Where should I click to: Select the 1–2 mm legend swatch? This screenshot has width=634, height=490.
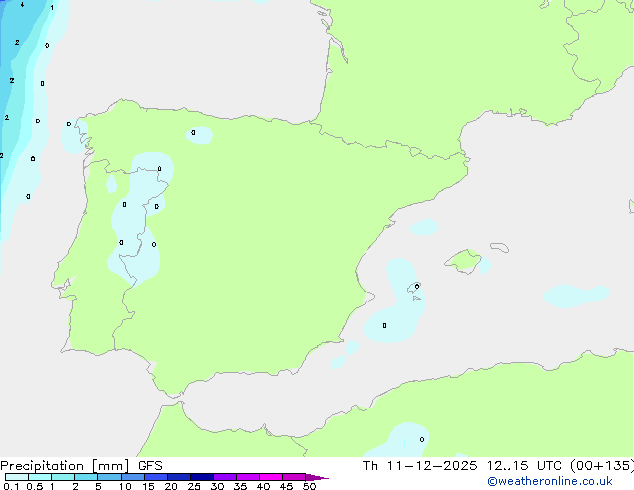coord(63,477)
